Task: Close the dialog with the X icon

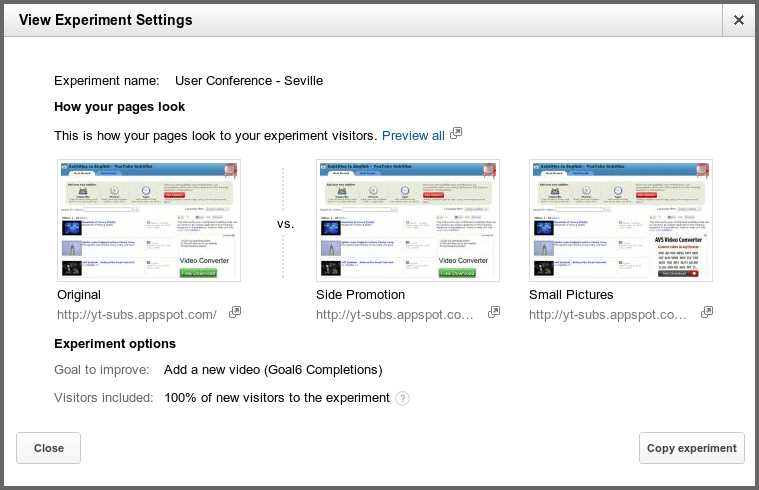Action: pos(738,20)
